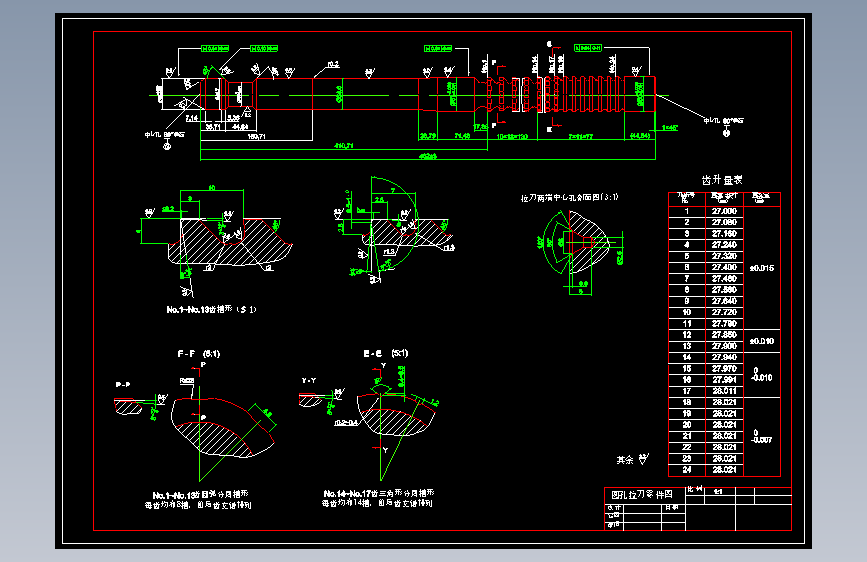The image size is (867, 562).
Task: Click the 27.940 value in row 14
Action: [724, 357]
